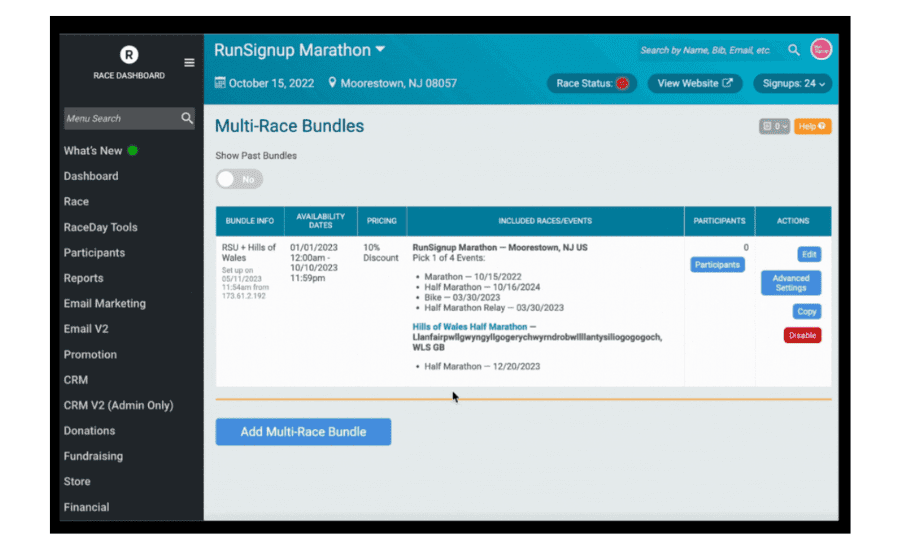
Task: Click the green What's New dot
Action: tap(133, 150)
